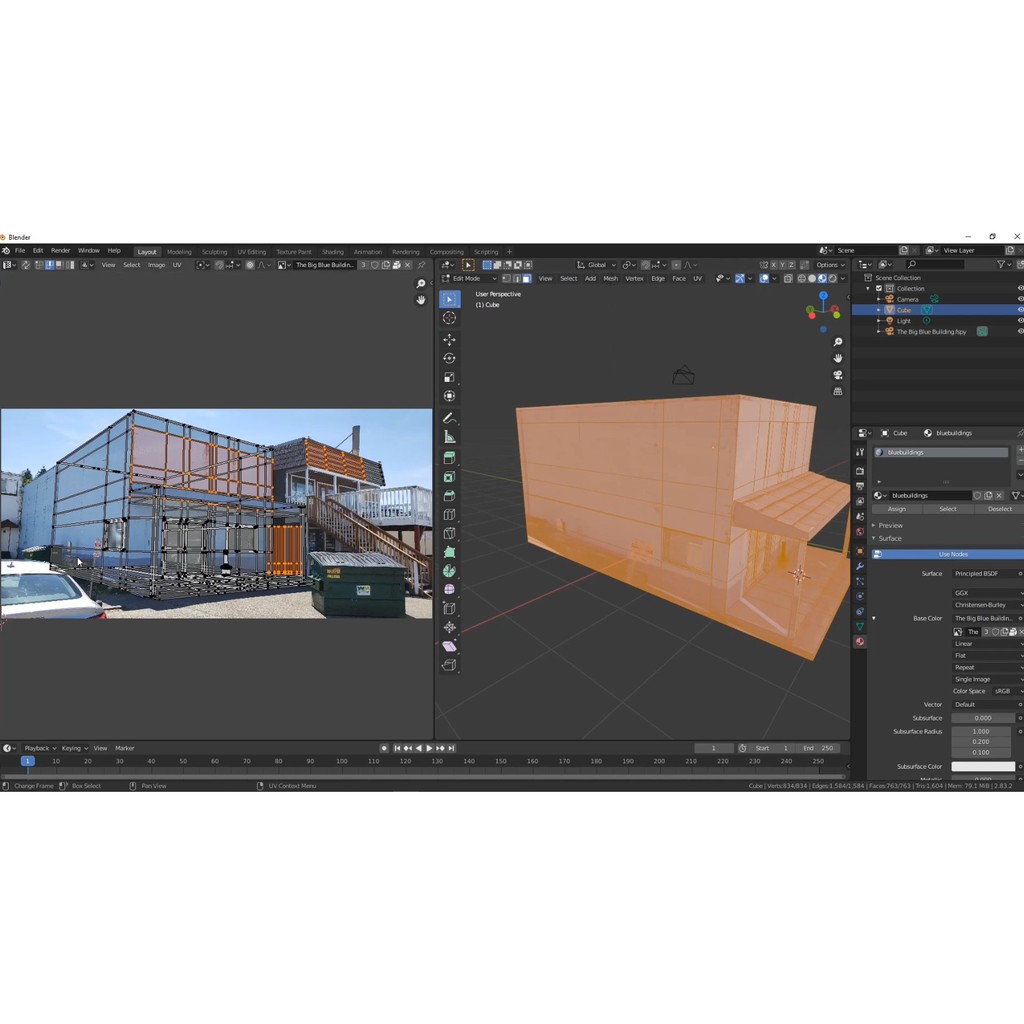Viewport: 1024px width, 1024px height.
Task: Expand the Preview panel in material properties
Action: [890, 525]
